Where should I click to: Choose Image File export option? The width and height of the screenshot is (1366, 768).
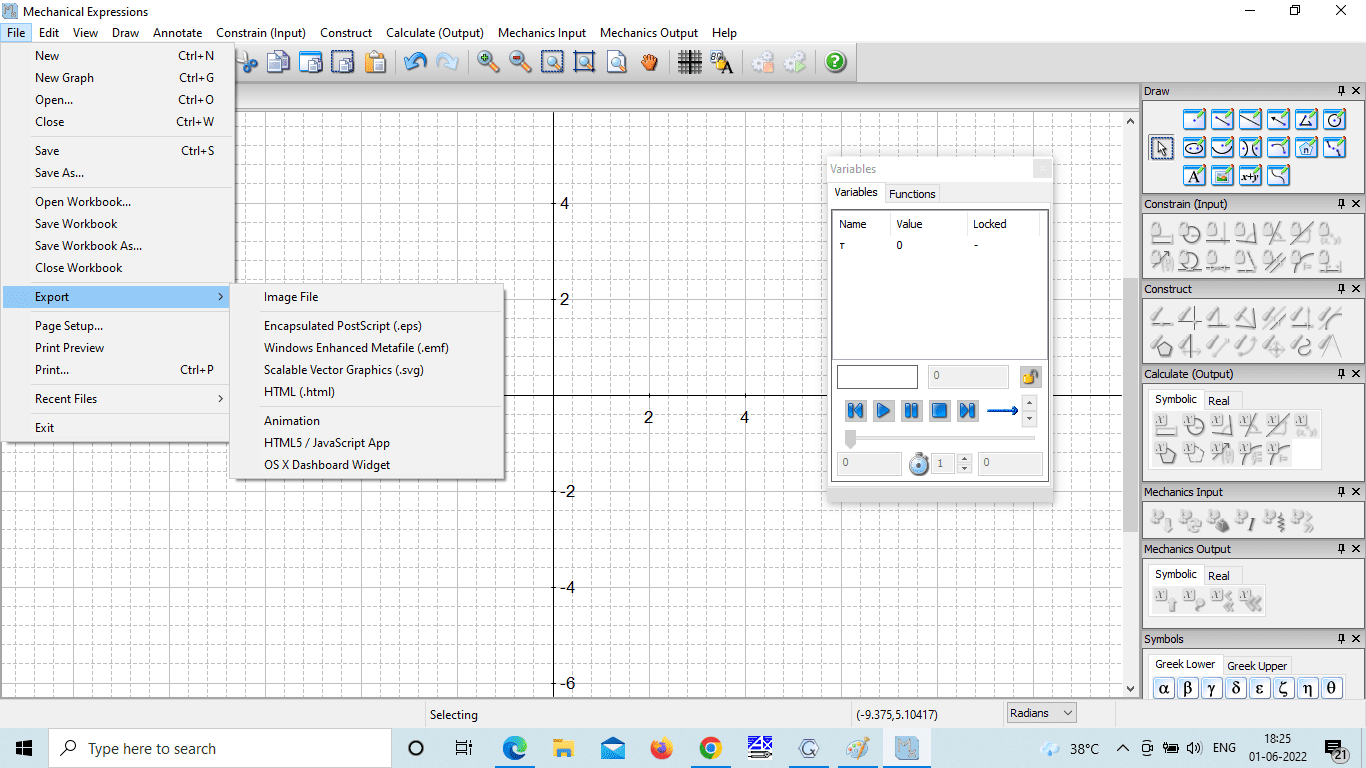pyautogui.click(x=291, y=297)
